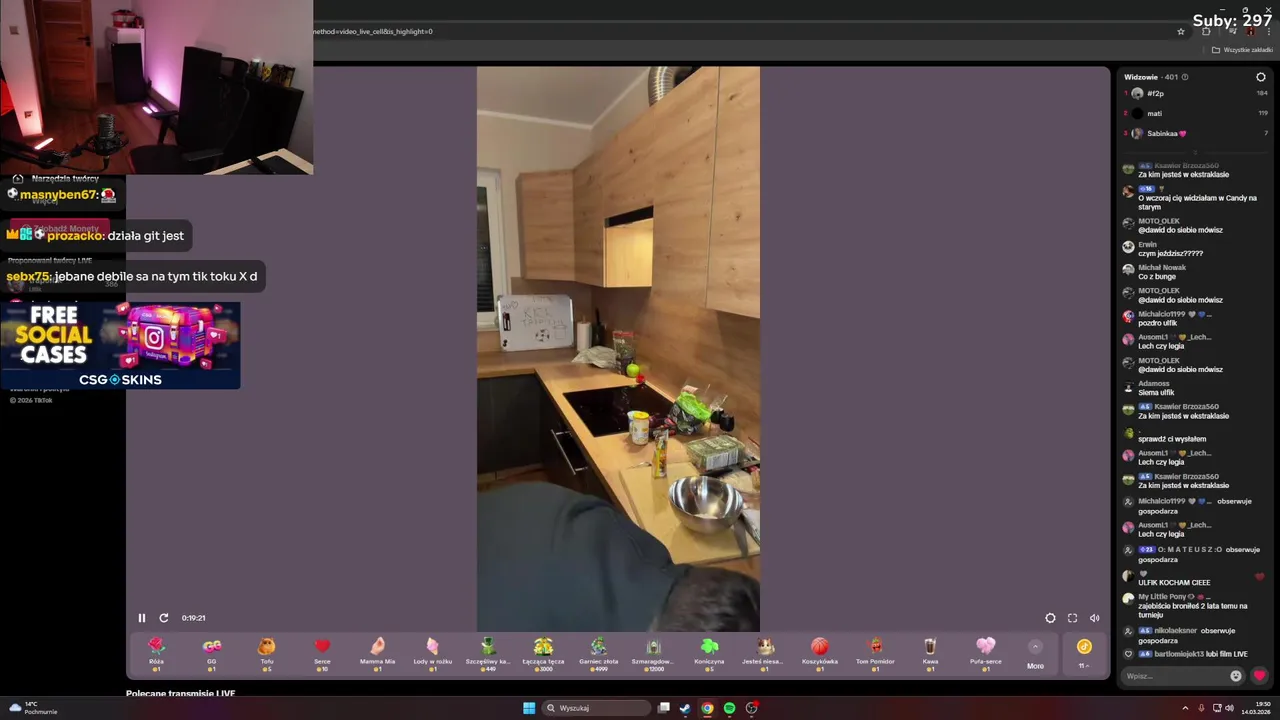Send the Tofu gift
Image resolution: width=1280 pixels, height=720 pixels.
pos(267,654)
